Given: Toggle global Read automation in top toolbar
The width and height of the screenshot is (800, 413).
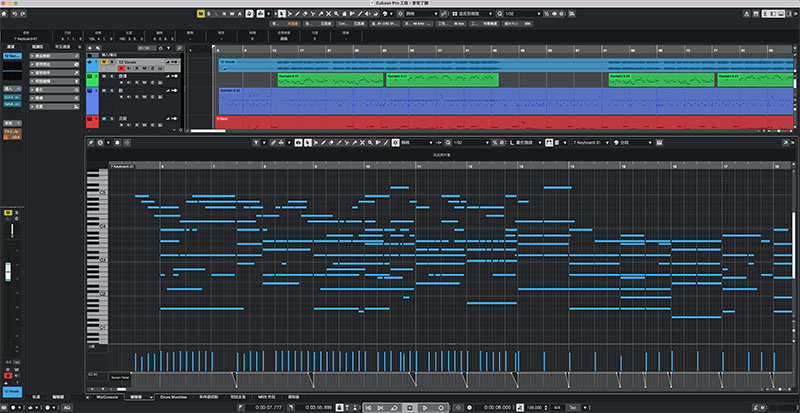Looking at the screenshot, I should tap(224, 14).
